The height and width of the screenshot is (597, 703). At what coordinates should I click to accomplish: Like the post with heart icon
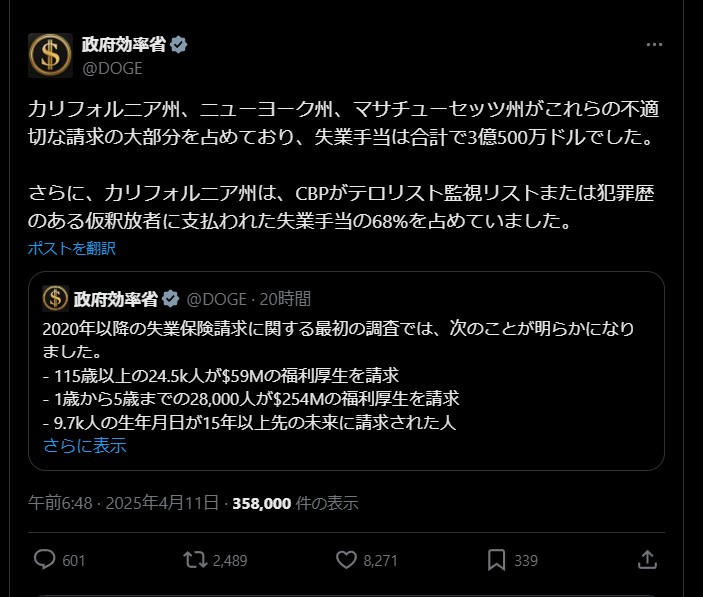(346, 560)
